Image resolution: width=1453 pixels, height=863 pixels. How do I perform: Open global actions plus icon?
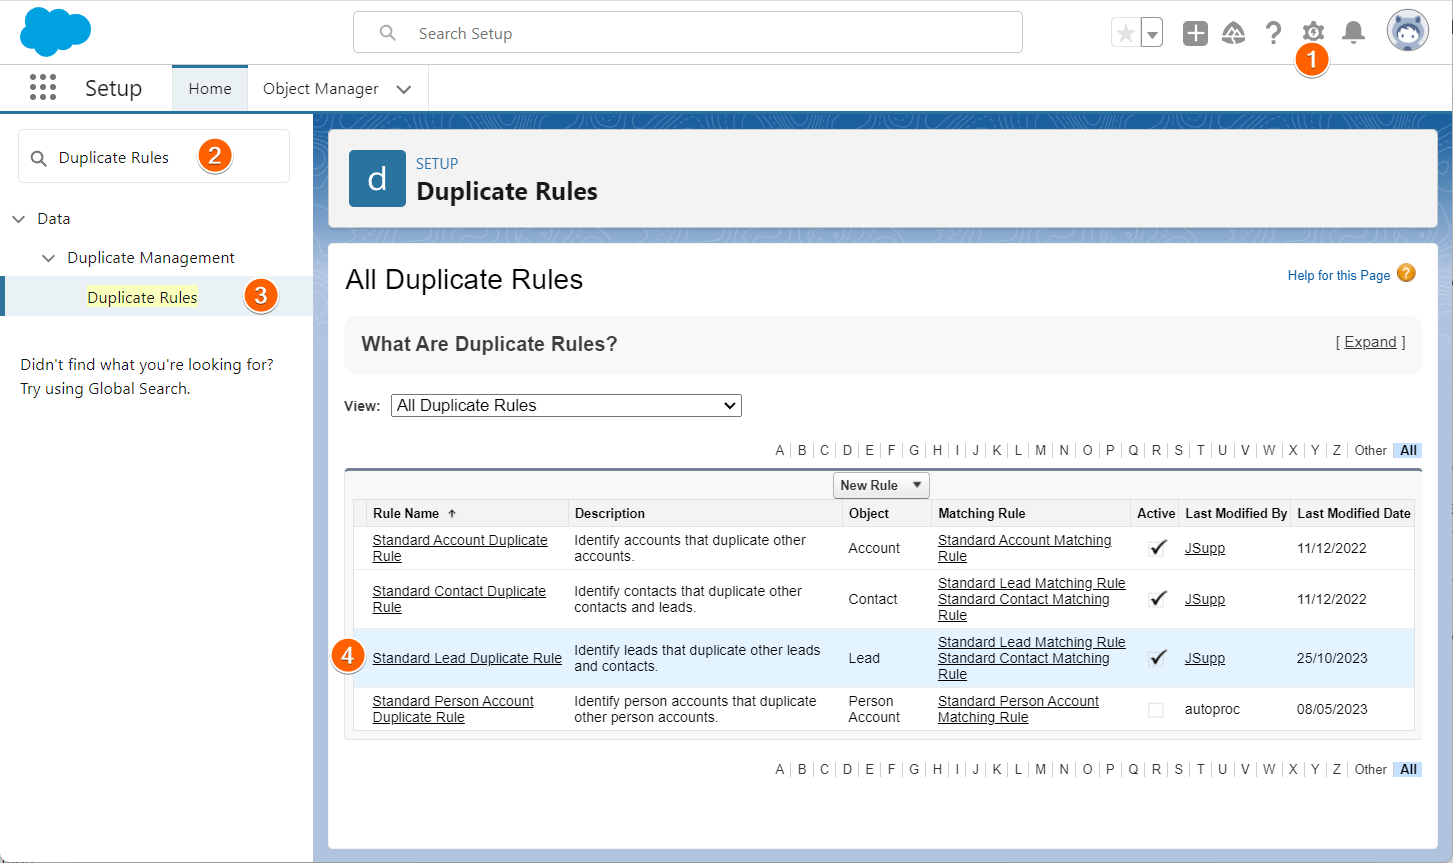coord(1195,33)
